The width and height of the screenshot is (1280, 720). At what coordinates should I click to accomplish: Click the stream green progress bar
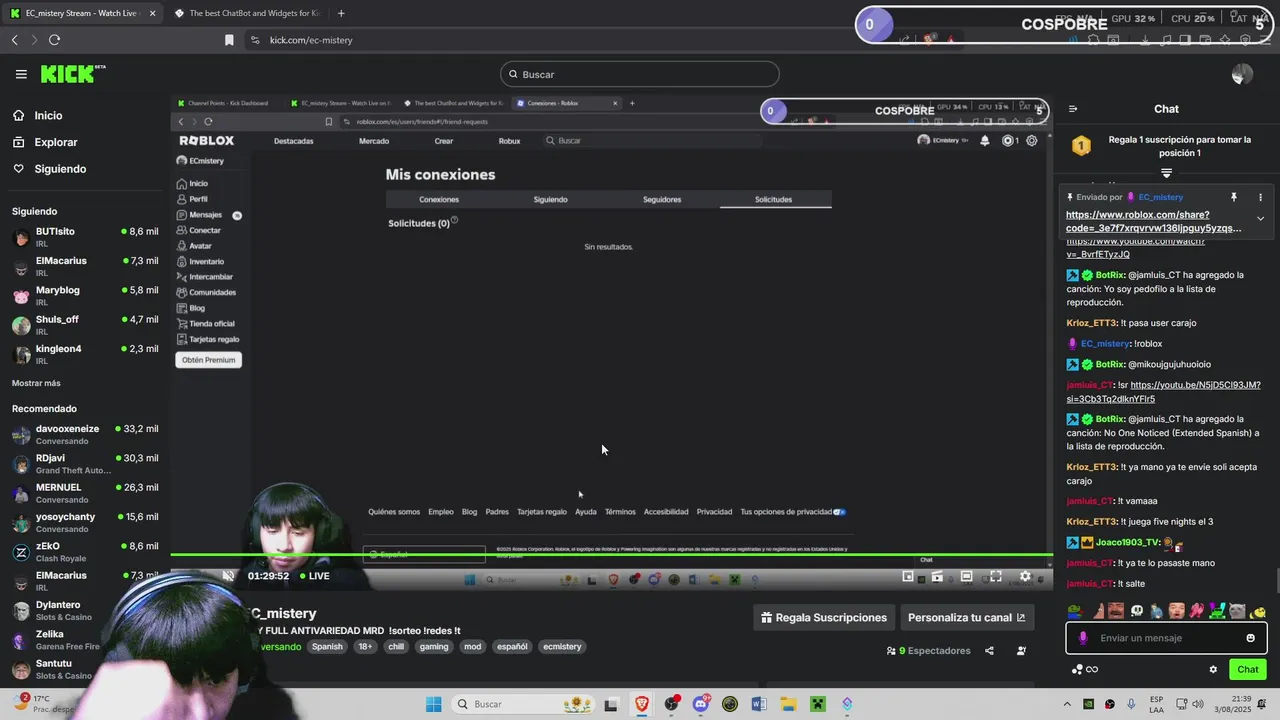(x=611, y=555)
